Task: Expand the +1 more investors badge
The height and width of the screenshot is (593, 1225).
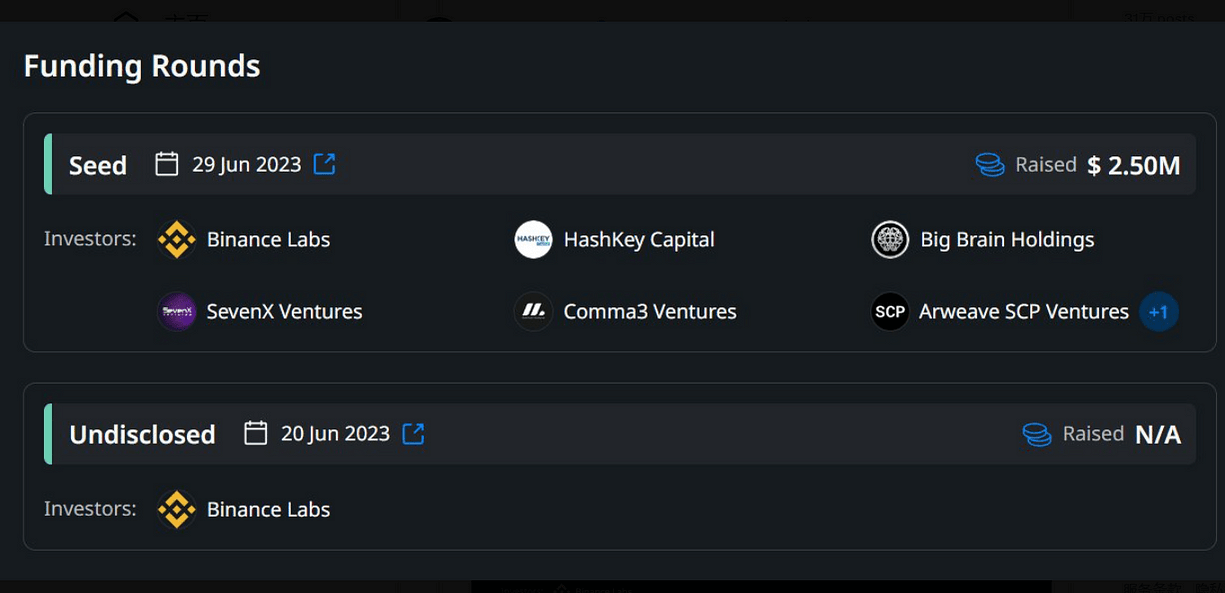Action: [1158, 312]
